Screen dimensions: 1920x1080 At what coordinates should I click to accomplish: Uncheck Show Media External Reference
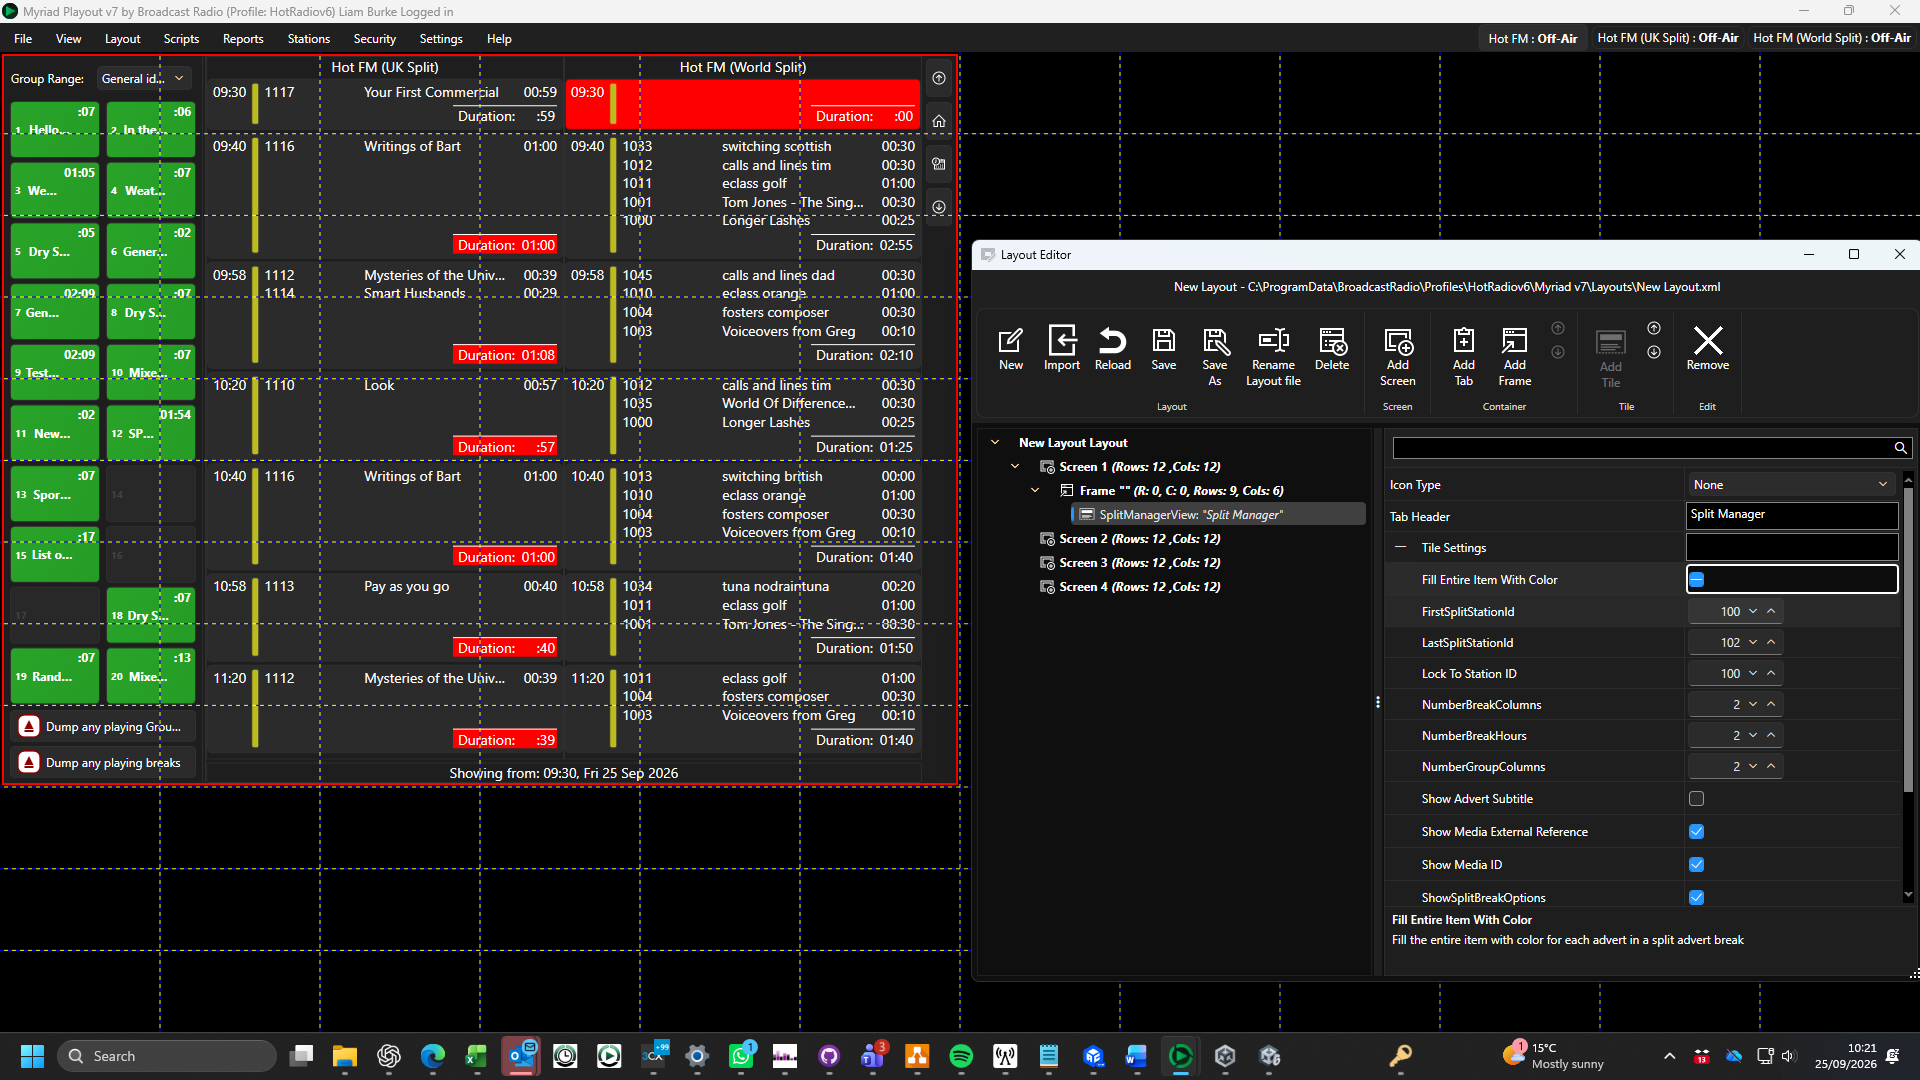(x=1696, y=832)
